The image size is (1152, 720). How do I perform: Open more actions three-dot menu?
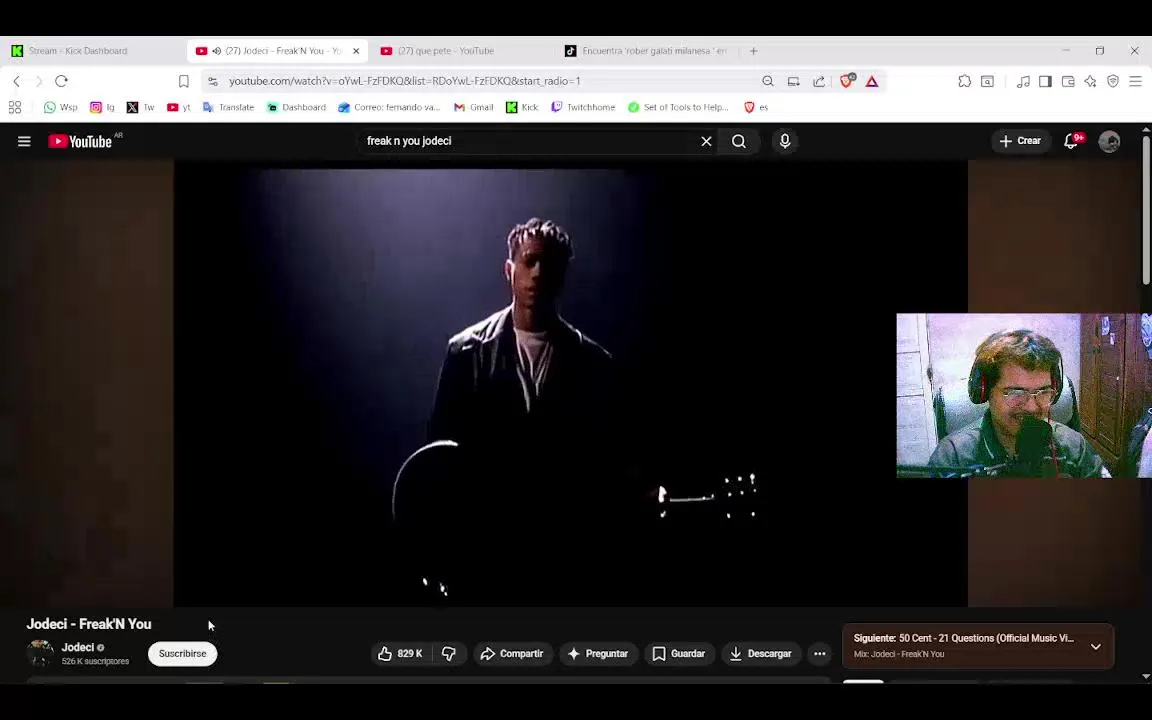820,654
